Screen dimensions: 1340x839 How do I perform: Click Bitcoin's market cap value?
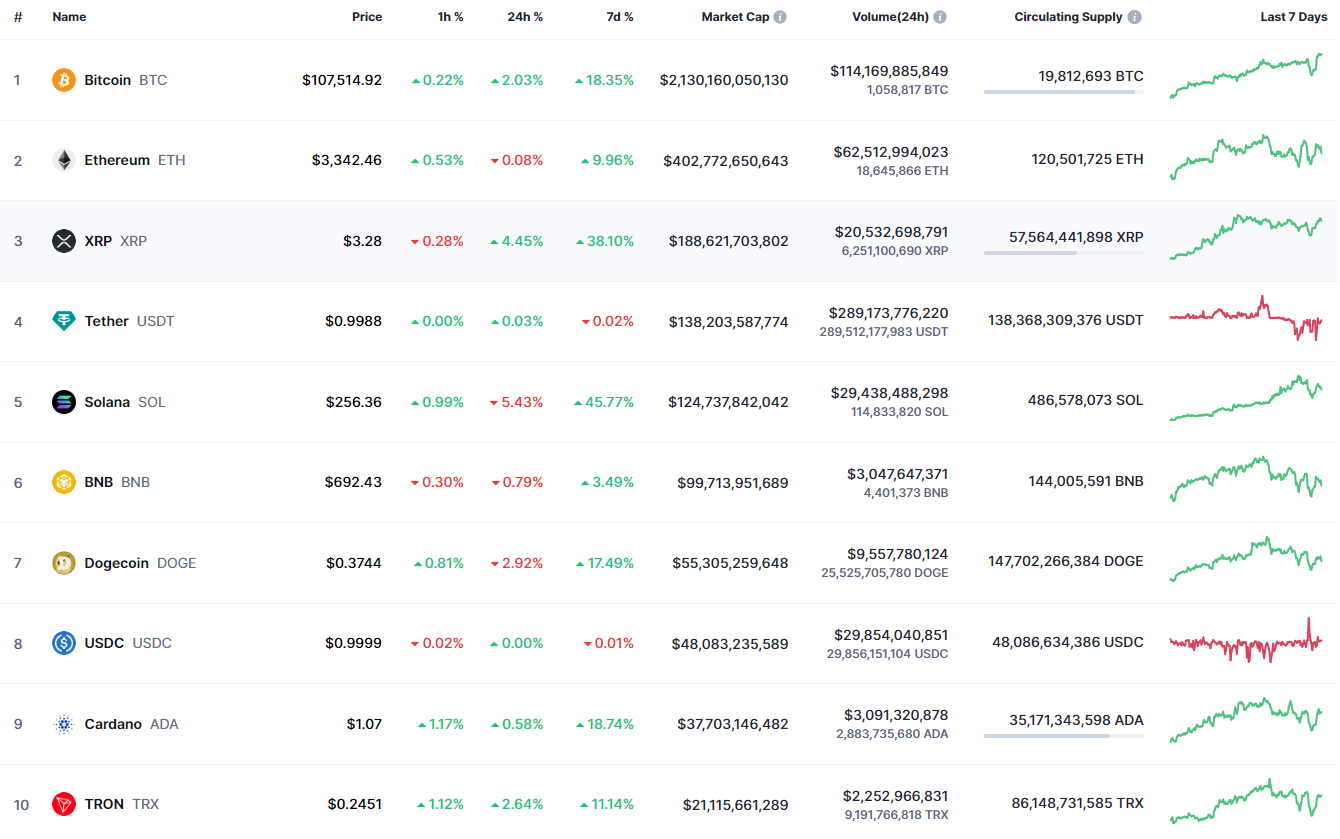click(x=723, y=80)
